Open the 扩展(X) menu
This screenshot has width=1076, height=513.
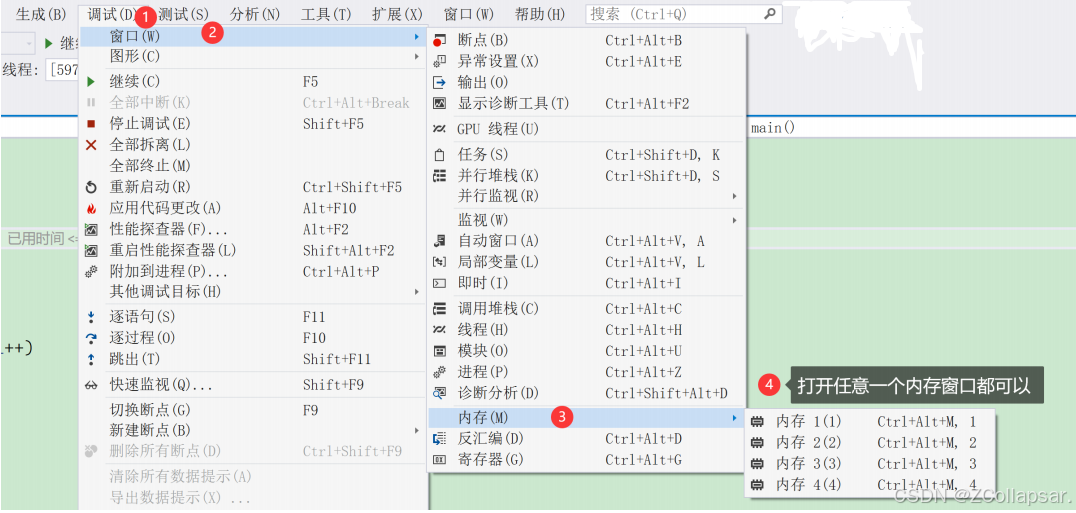[397, 14]
